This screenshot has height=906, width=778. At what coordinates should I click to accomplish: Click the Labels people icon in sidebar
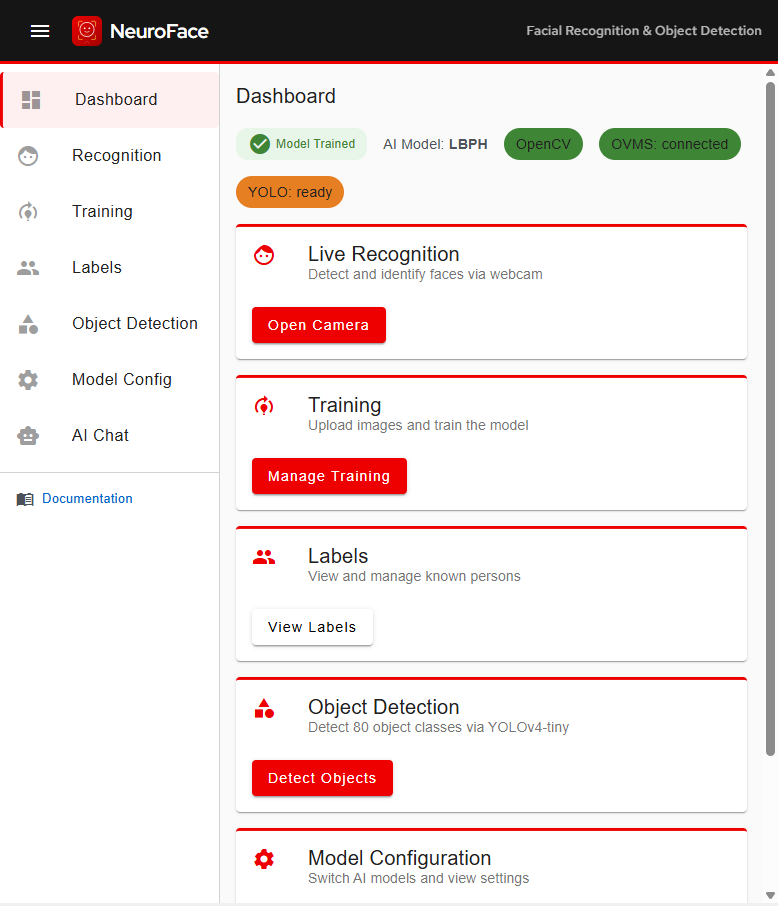point(28,268)
